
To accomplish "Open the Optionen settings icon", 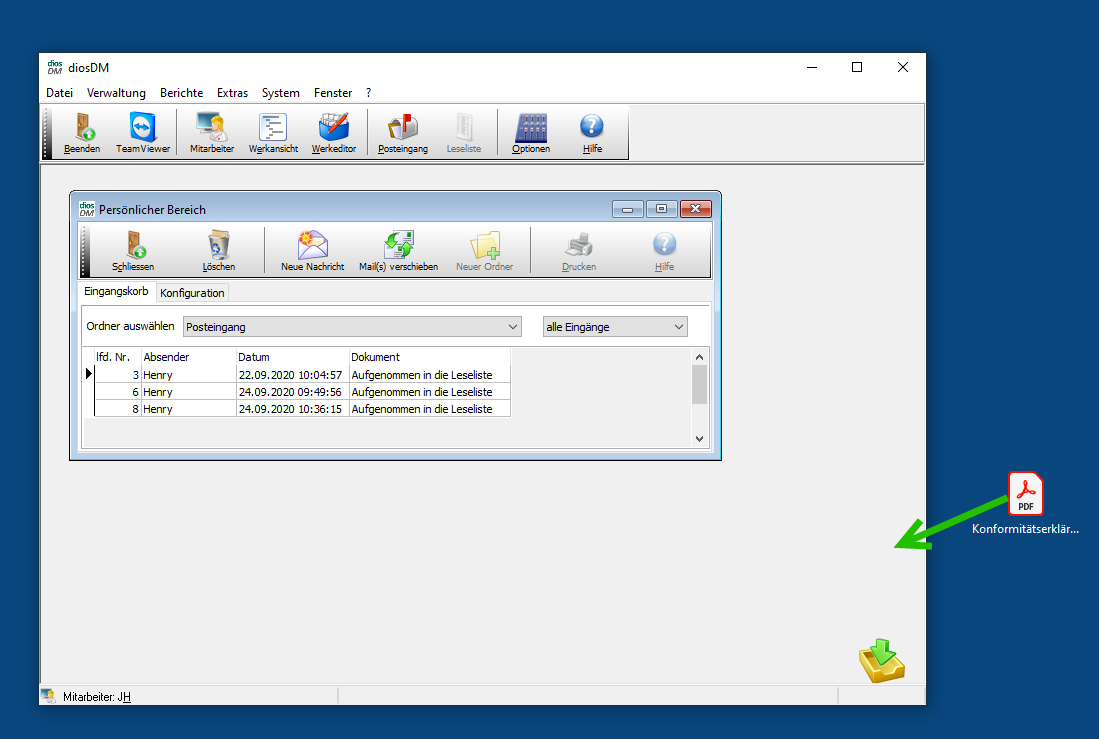I will point(530,133).
